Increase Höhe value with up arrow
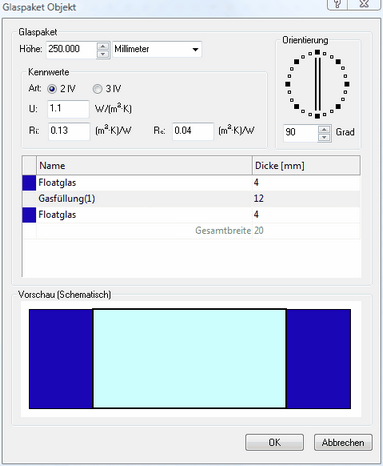The width and height of the screenshot is (383, 466). pos(103,46)
